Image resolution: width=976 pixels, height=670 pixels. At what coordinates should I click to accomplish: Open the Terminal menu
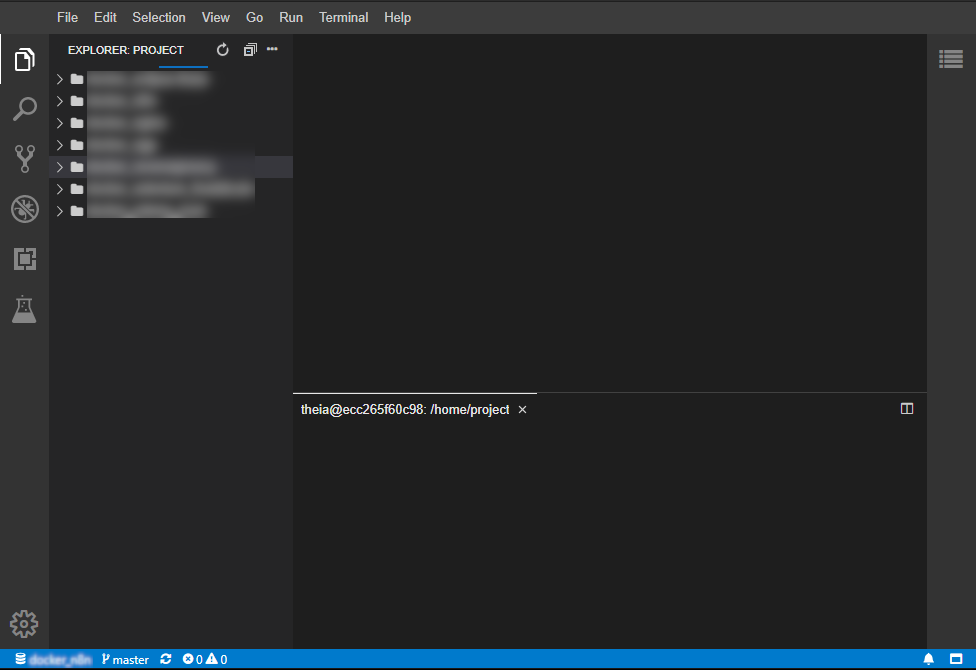[343, 17]
